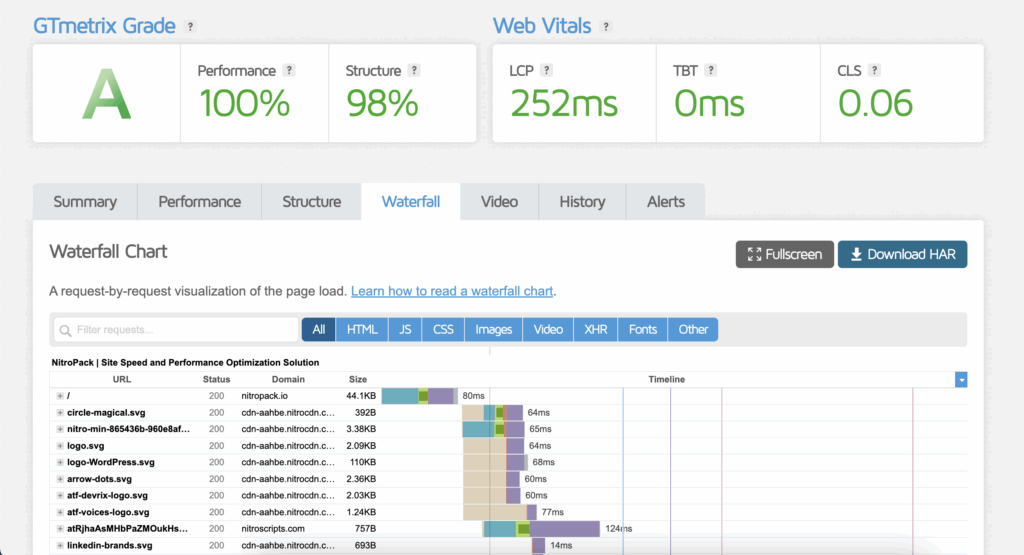Filter requests by Images
Screen dimensions: 1024x555
pos(494,330)
